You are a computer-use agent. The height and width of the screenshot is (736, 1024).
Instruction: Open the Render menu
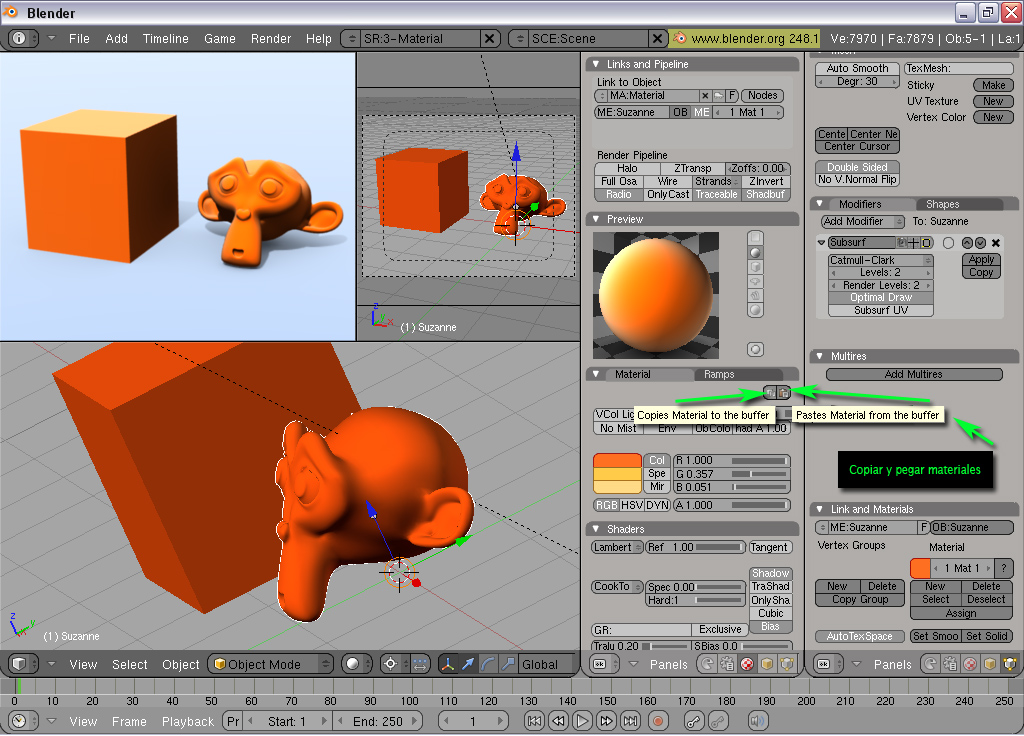tap(270, 39)
